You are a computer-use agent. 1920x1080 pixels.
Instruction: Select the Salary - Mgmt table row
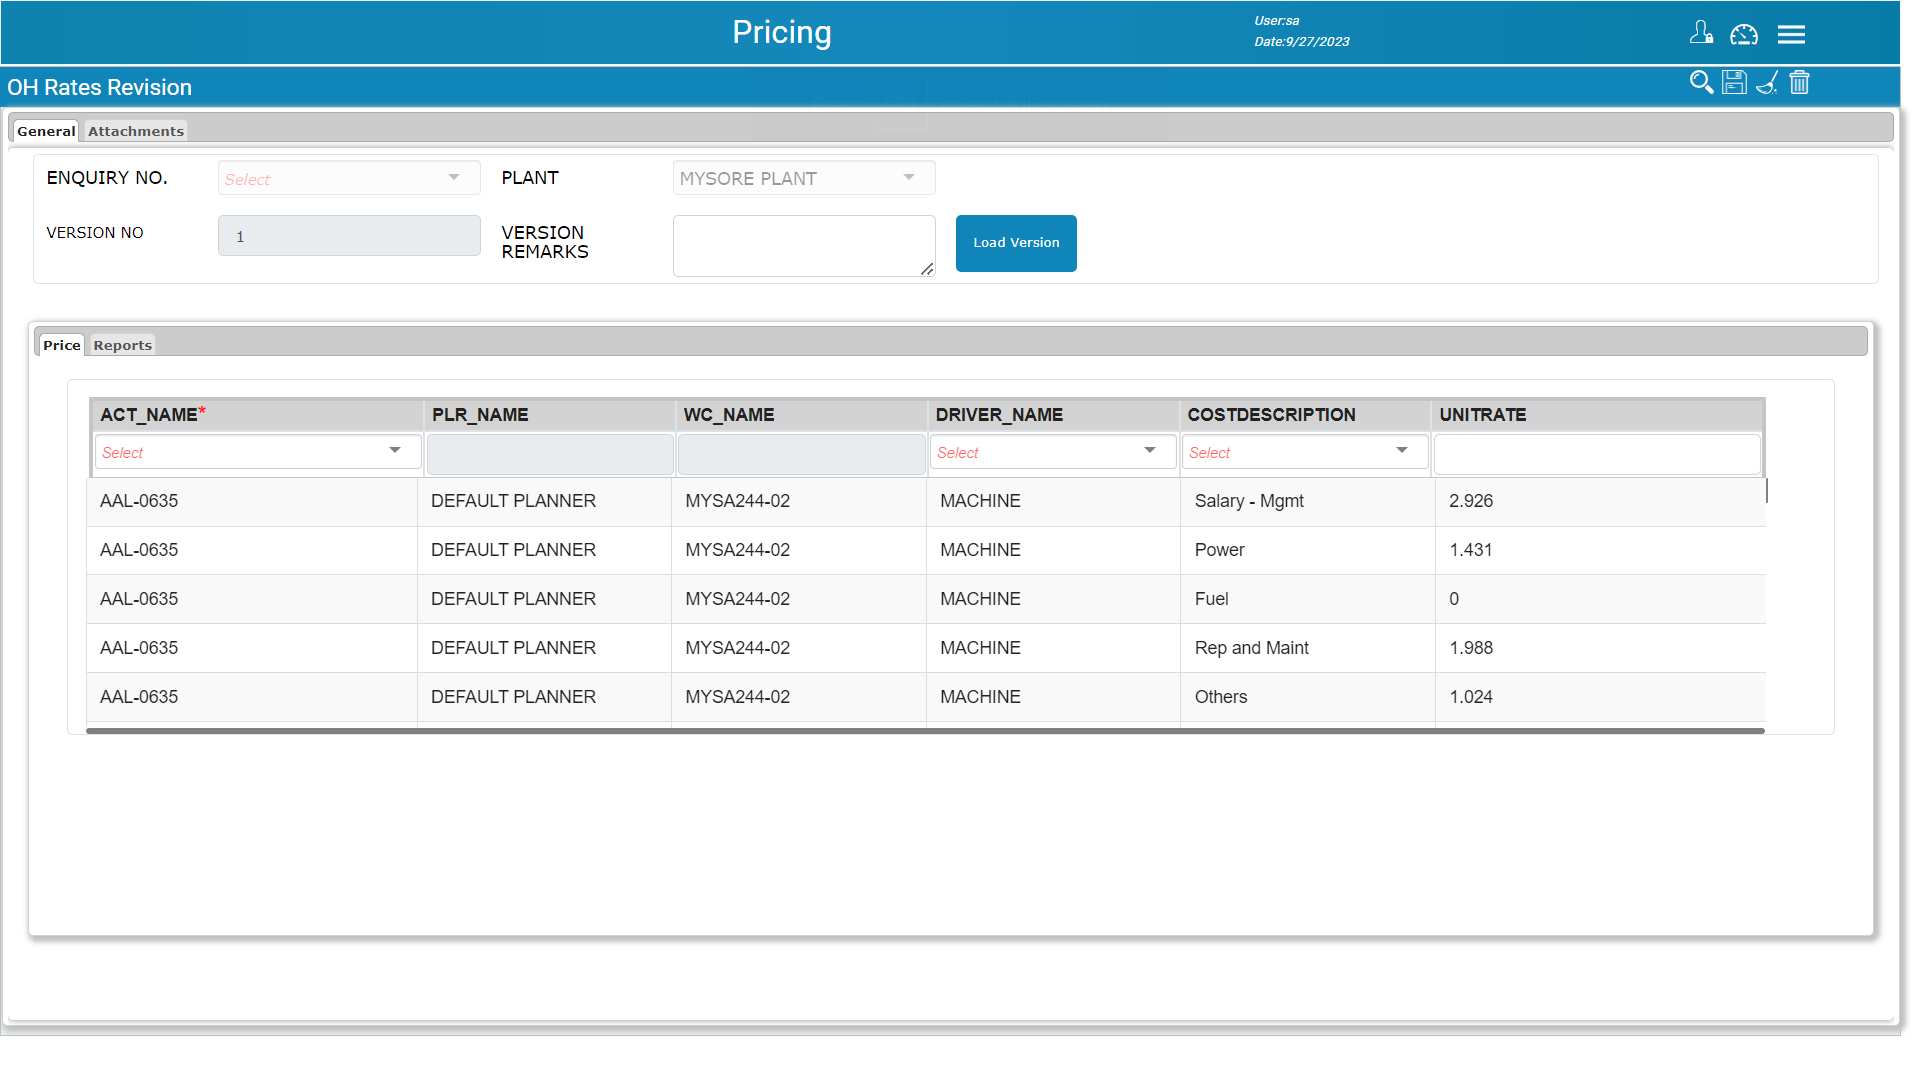click(x=1249, y=501)
